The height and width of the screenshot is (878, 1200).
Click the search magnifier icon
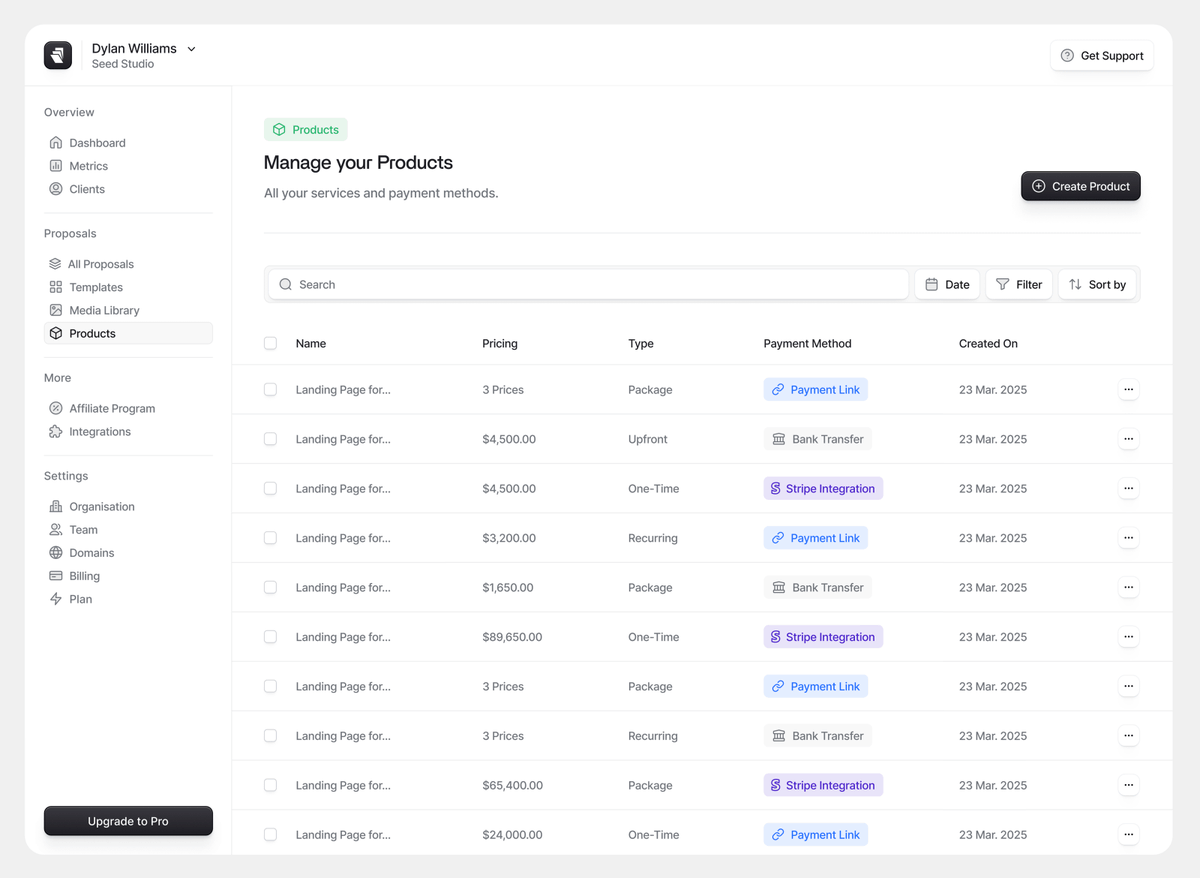(x=286, y=284)
